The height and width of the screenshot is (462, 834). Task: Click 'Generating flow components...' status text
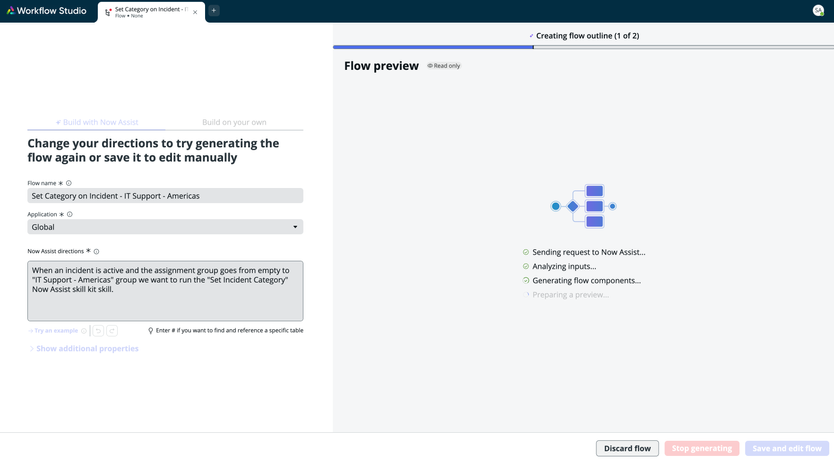coord(586,281)
